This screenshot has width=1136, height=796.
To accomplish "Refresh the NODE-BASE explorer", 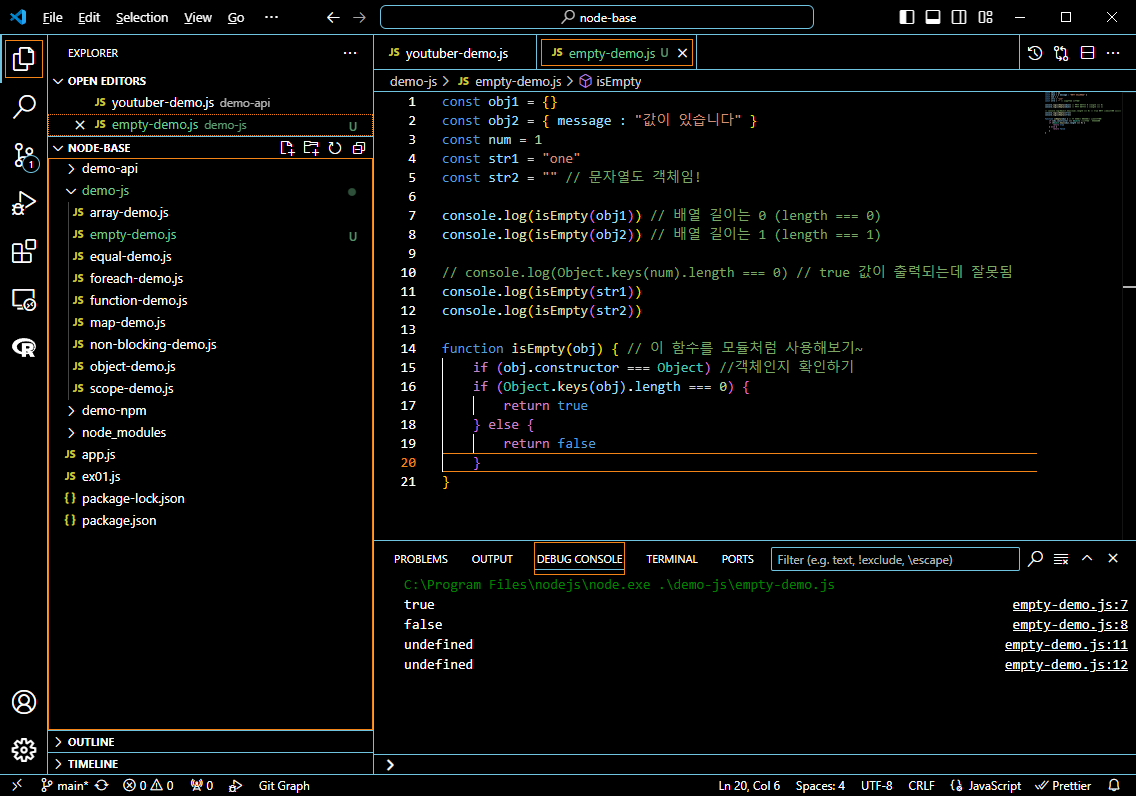I will (x=335, y=148).
